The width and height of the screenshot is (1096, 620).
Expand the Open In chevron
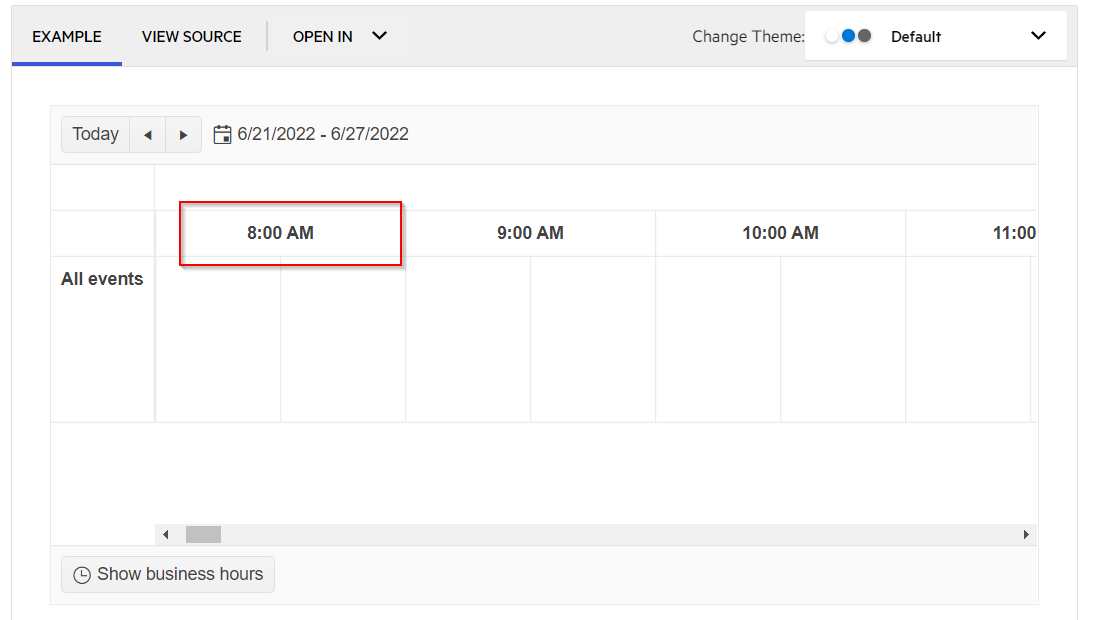(x=379, y=36)
